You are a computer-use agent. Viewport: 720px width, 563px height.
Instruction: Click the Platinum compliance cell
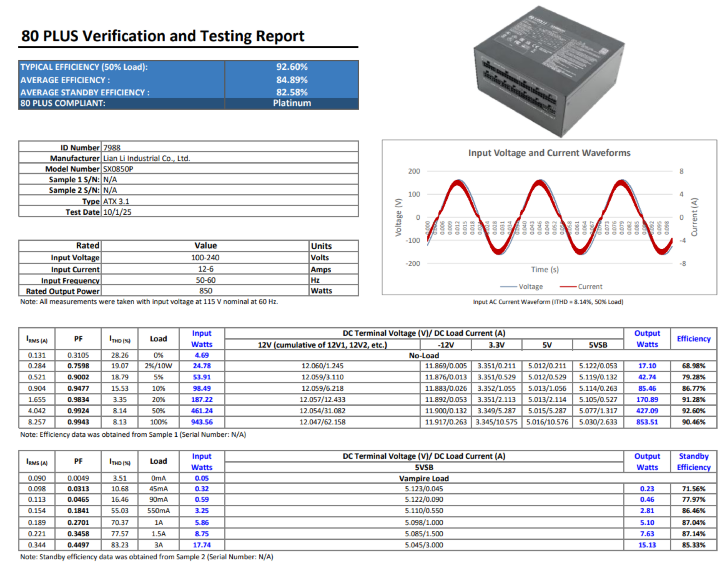pyautogui.click(x=292, y=103)
